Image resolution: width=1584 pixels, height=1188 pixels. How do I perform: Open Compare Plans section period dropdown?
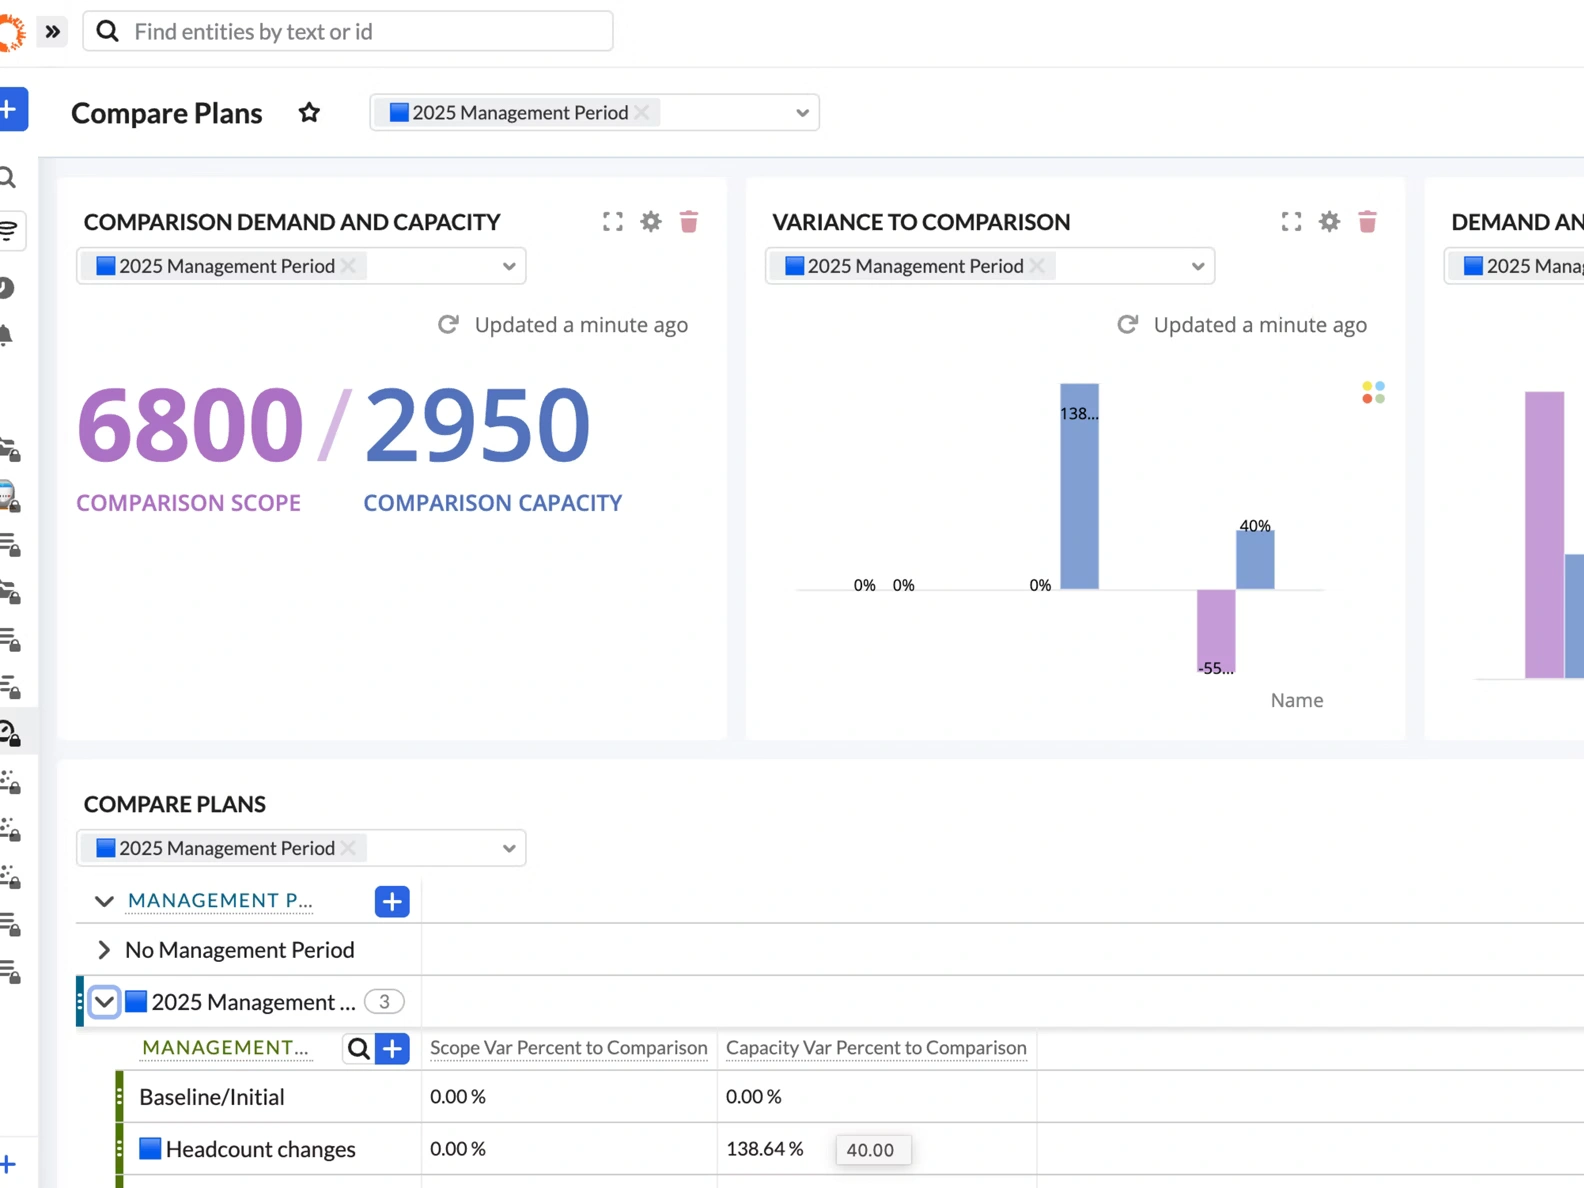(508, 849)
